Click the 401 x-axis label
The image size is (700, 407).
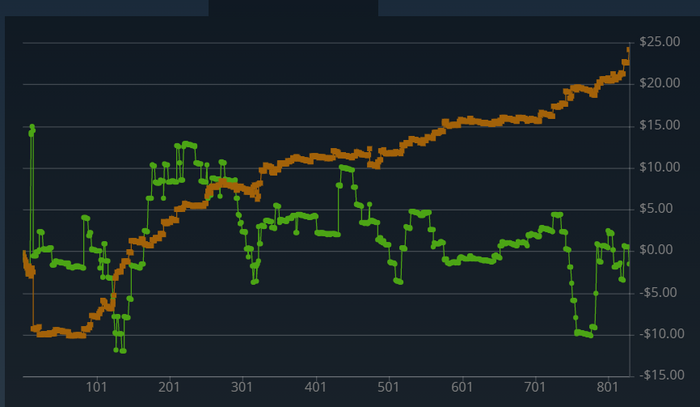pos(315,387)
